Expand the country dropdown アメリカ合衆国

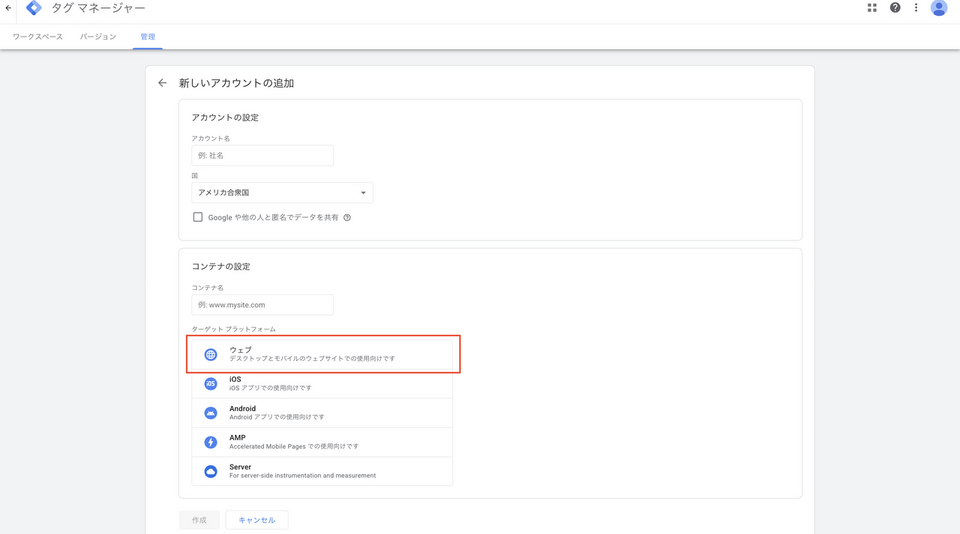point(282,193)
